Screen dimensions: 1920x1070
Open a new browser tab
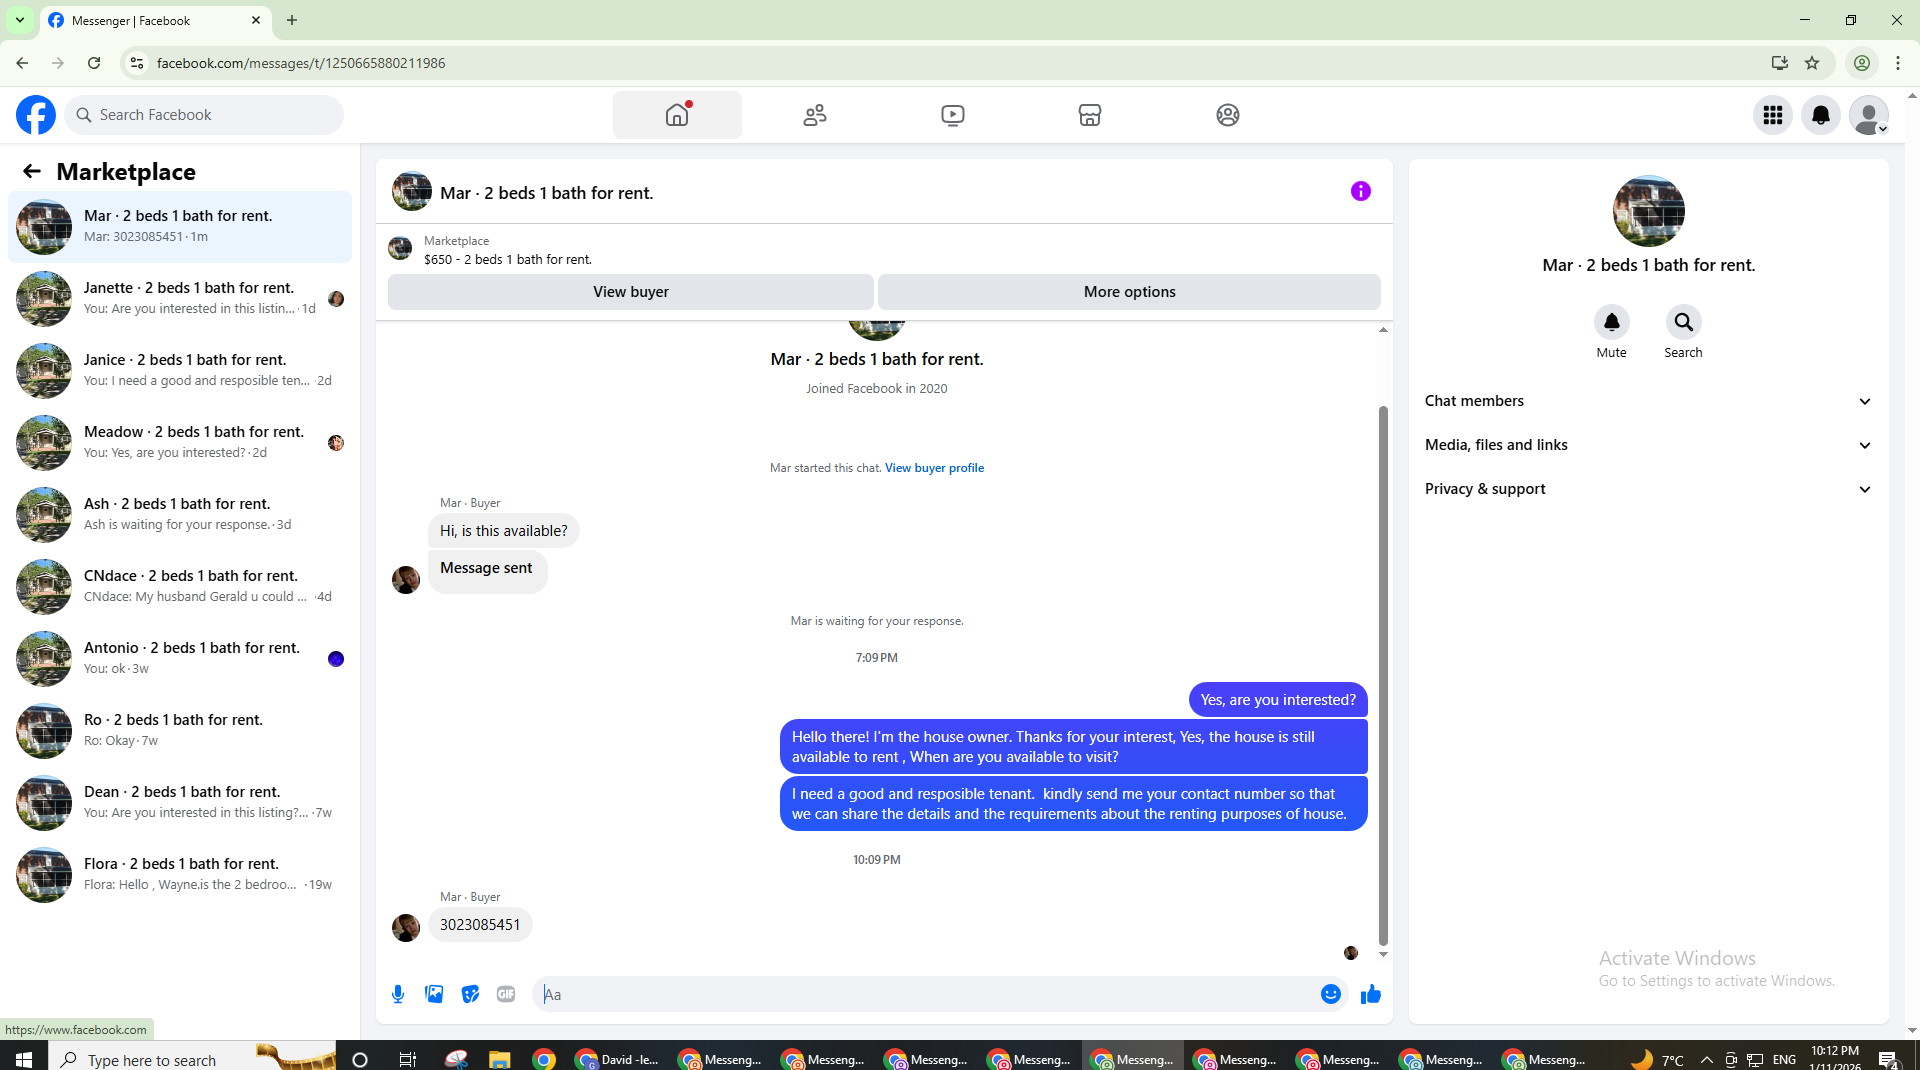(x=292, y=20)
